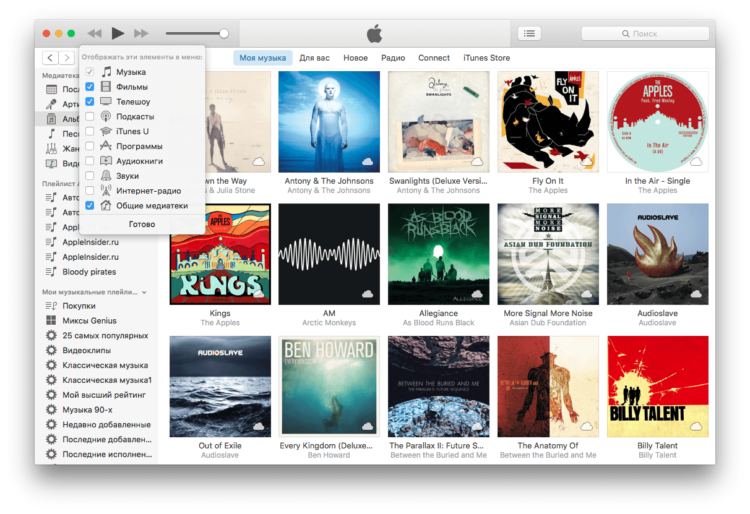750x514 pixels.
Task: Click the gear icon beside Классическая музыка1
Action: point(51,380)
